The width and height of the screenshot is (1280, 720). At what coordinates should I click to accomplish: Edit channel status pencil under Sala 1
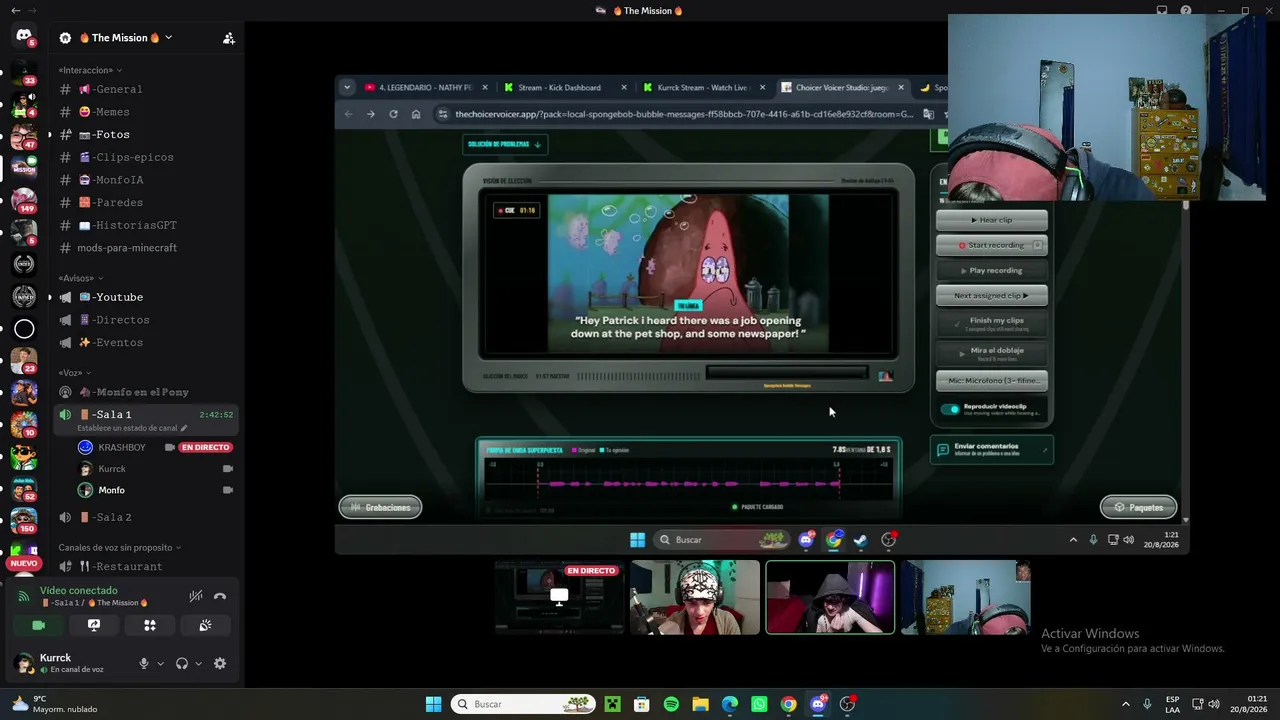click(184, 428)
